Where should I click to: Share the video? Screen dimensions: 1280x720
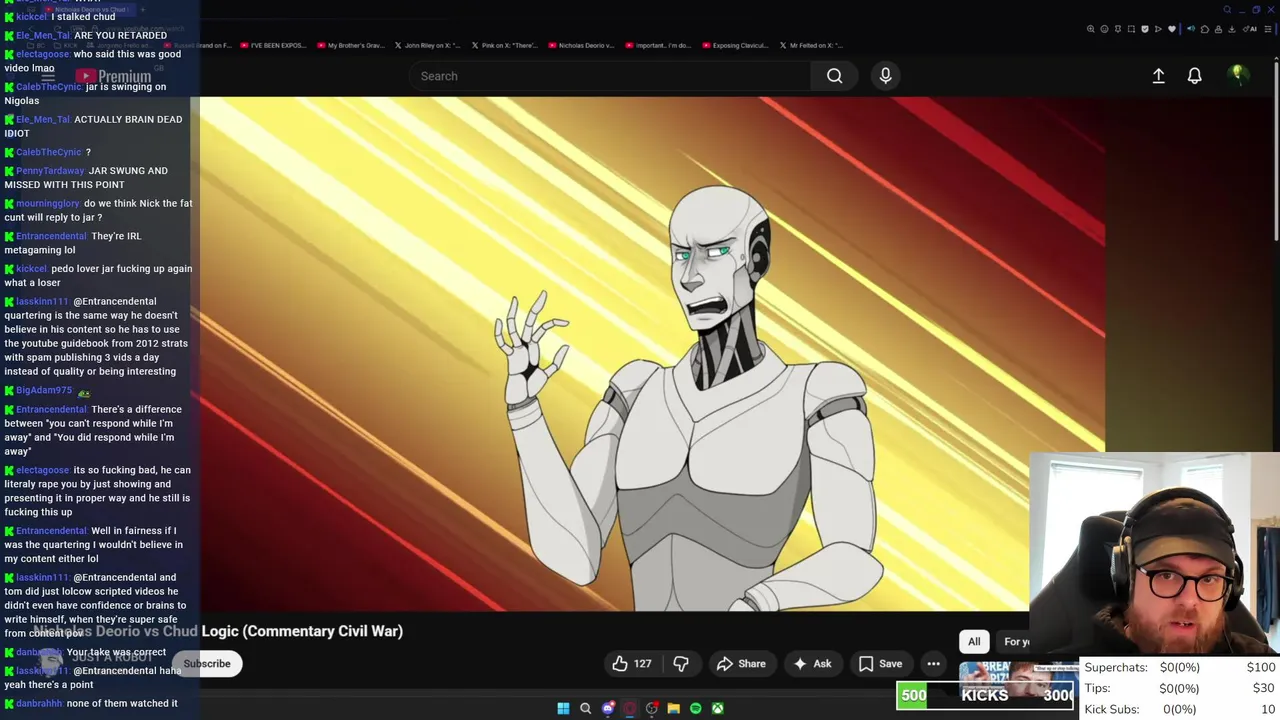[741, 664]
